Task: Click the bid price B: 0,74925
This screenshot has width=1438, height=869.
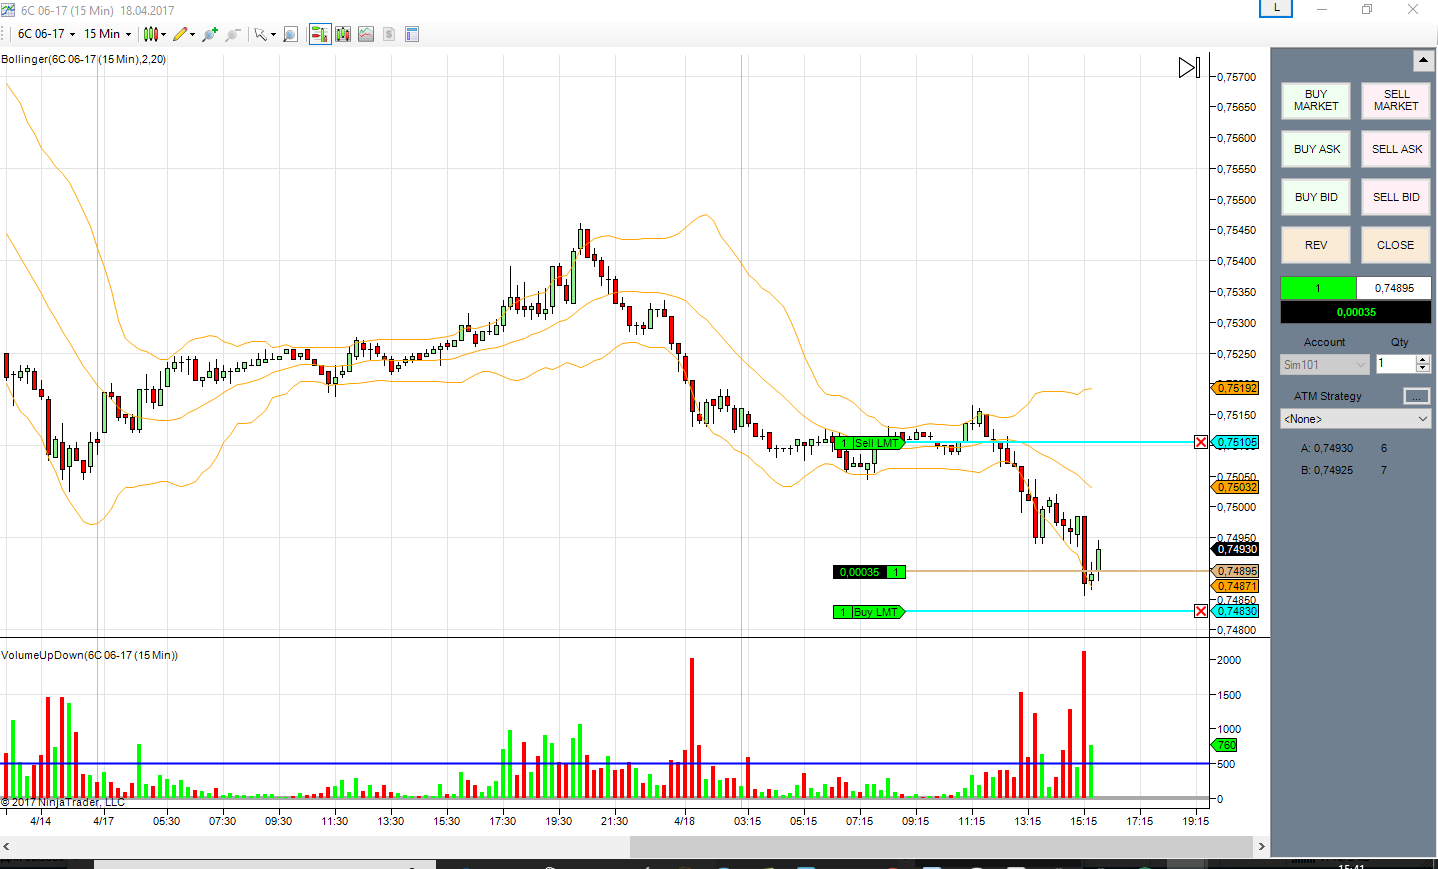Action: pyautogui.click(x=1327, y=470)
